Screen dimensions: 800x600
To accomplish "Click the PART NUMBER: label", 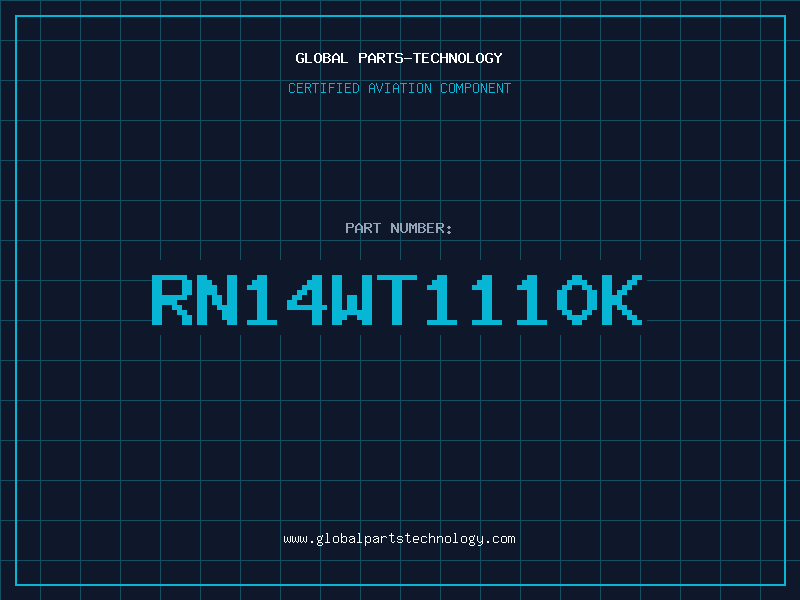I will pyautogui.click(x=398, y=228).
